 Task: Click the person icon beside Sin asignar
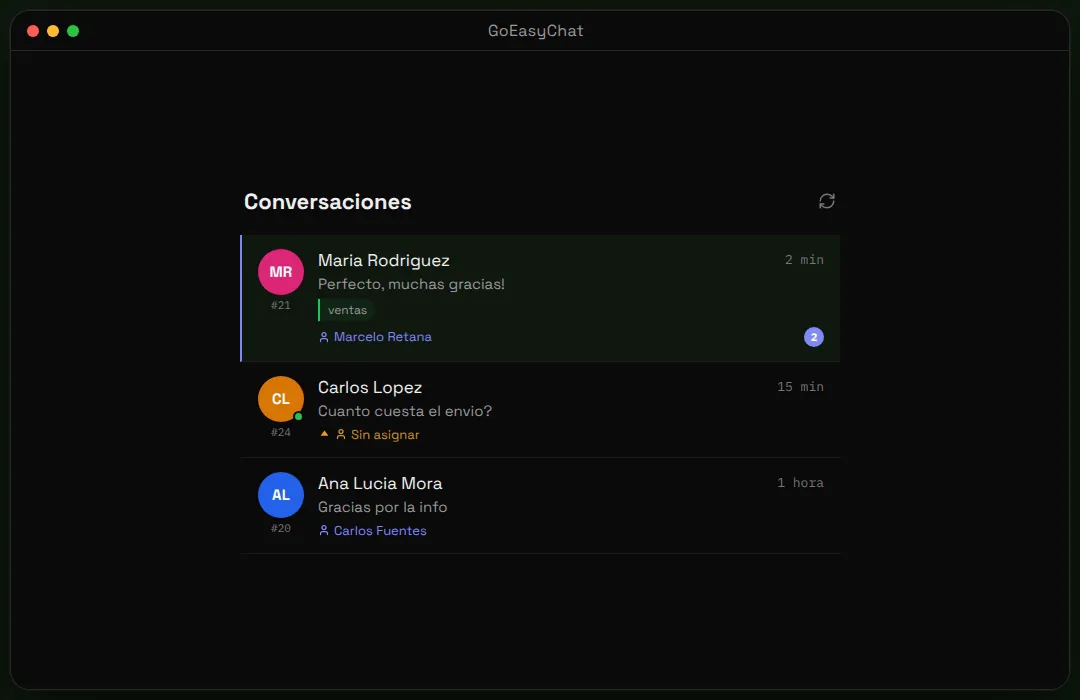(340, 435)
